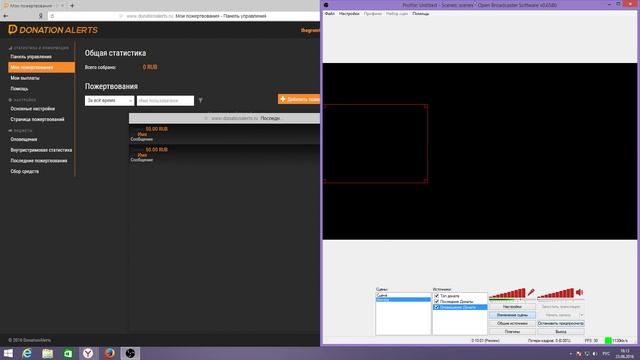
Task: Open 'Внутристримовая статистика' in the sidebar
Action: click(x=41, y=150)
